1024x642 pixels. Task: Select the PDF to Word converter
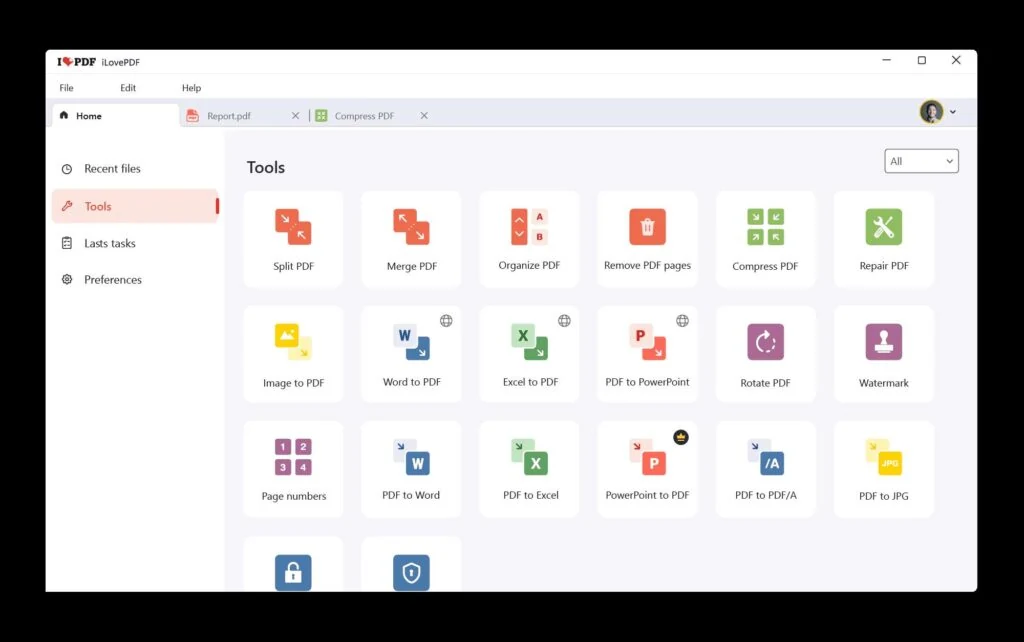411,469
